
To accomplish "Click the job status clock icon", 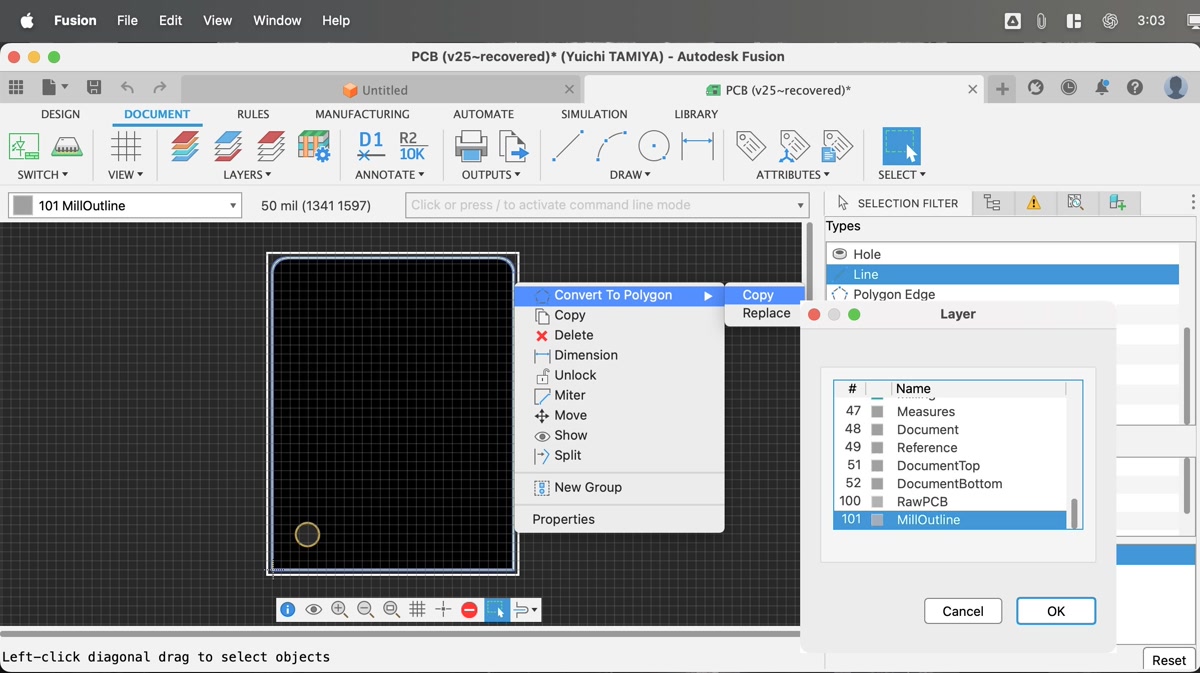I will click(x=1069, y=88).
